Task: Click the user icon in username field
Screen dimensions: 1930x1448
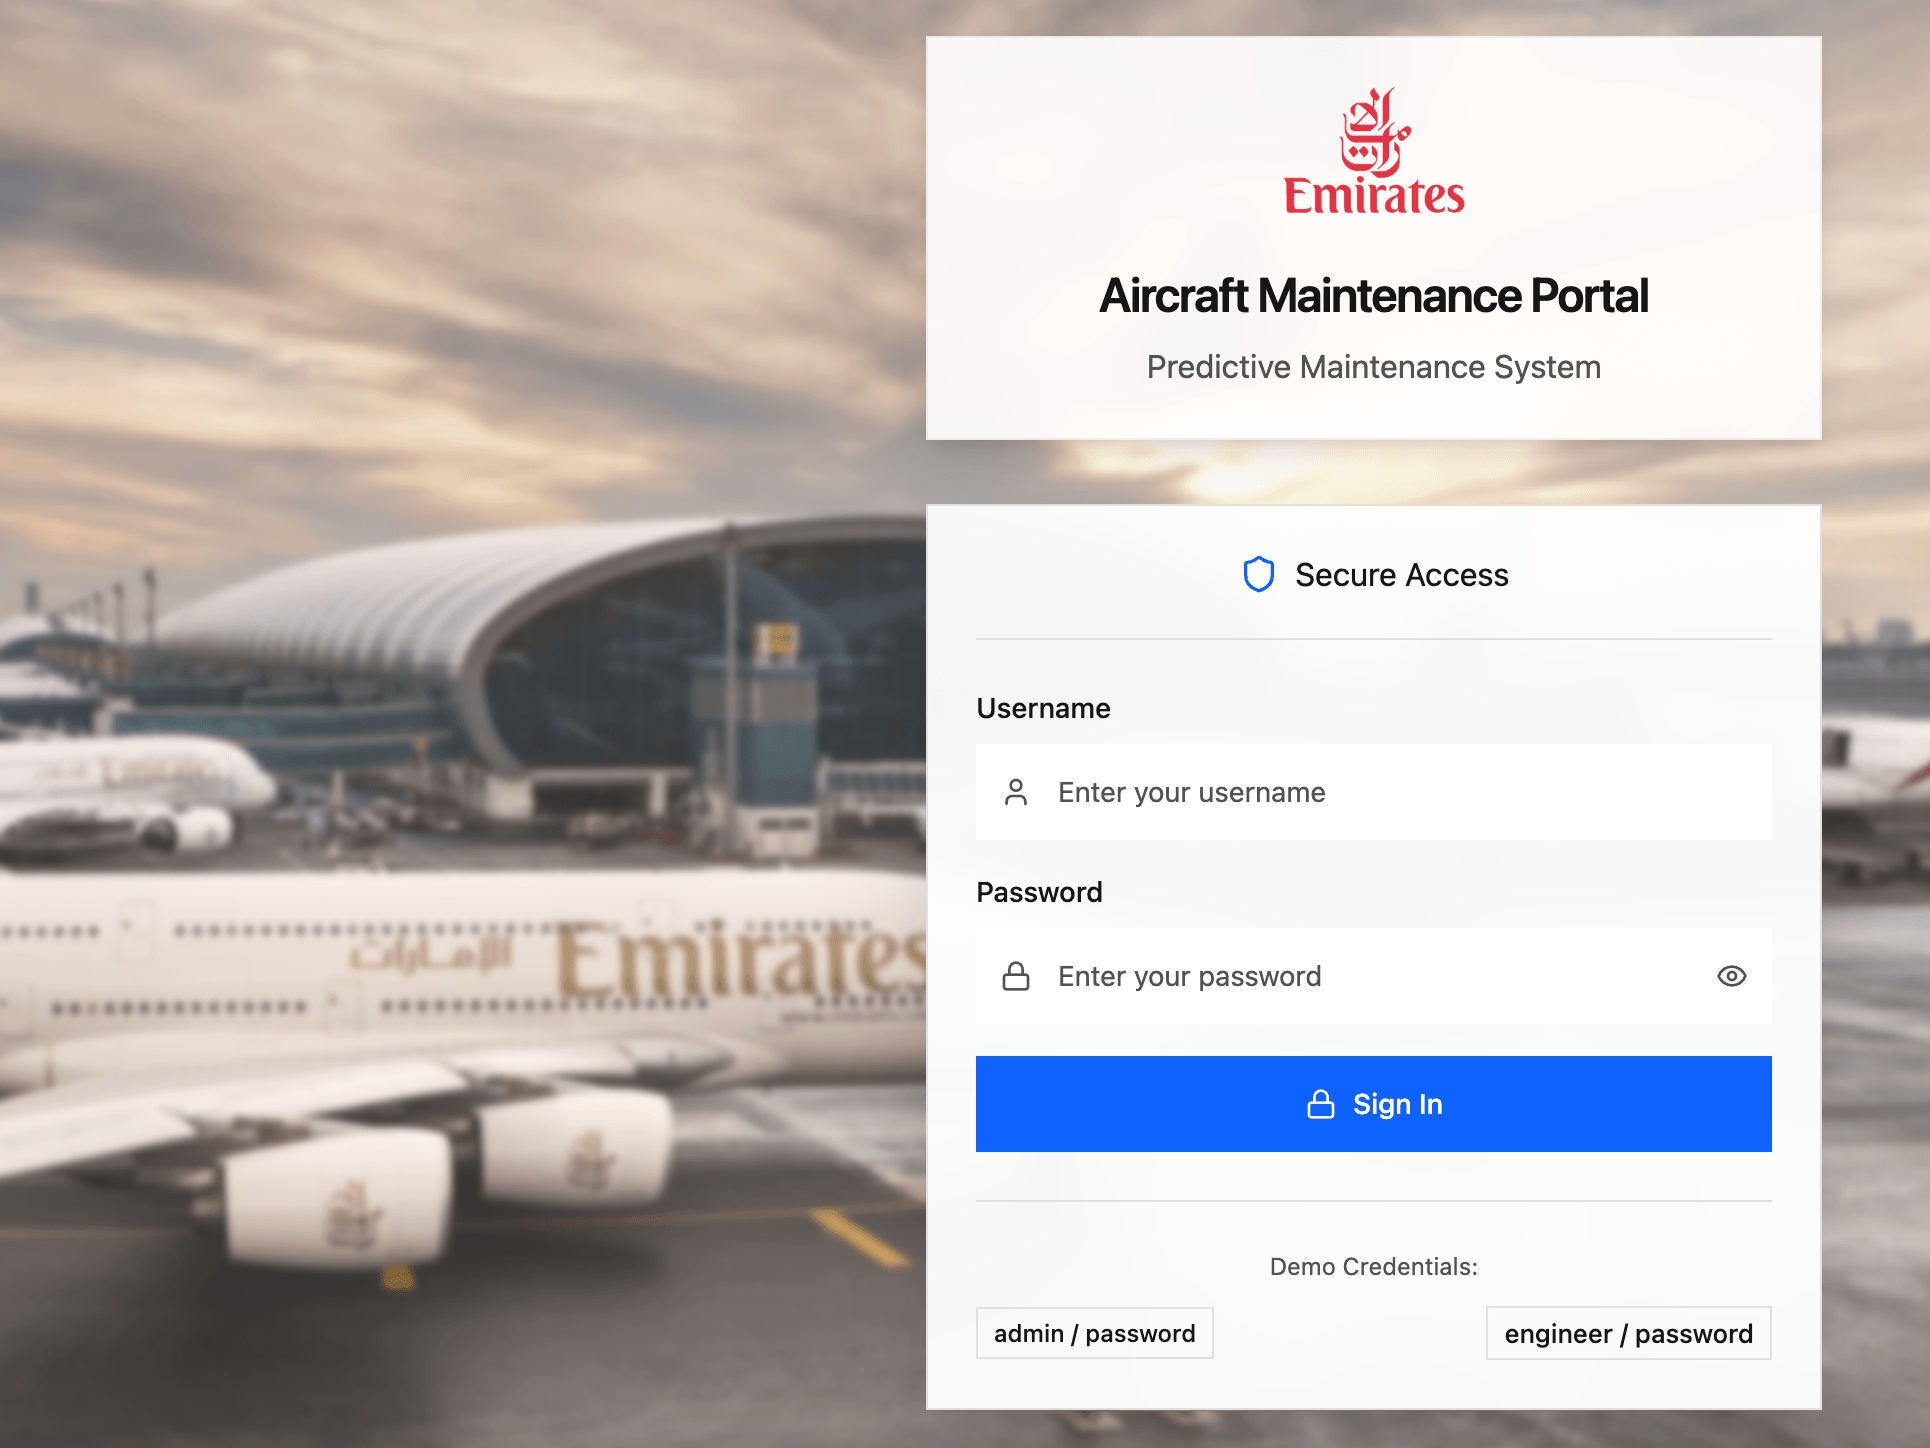Action: tap(1016, 792)
